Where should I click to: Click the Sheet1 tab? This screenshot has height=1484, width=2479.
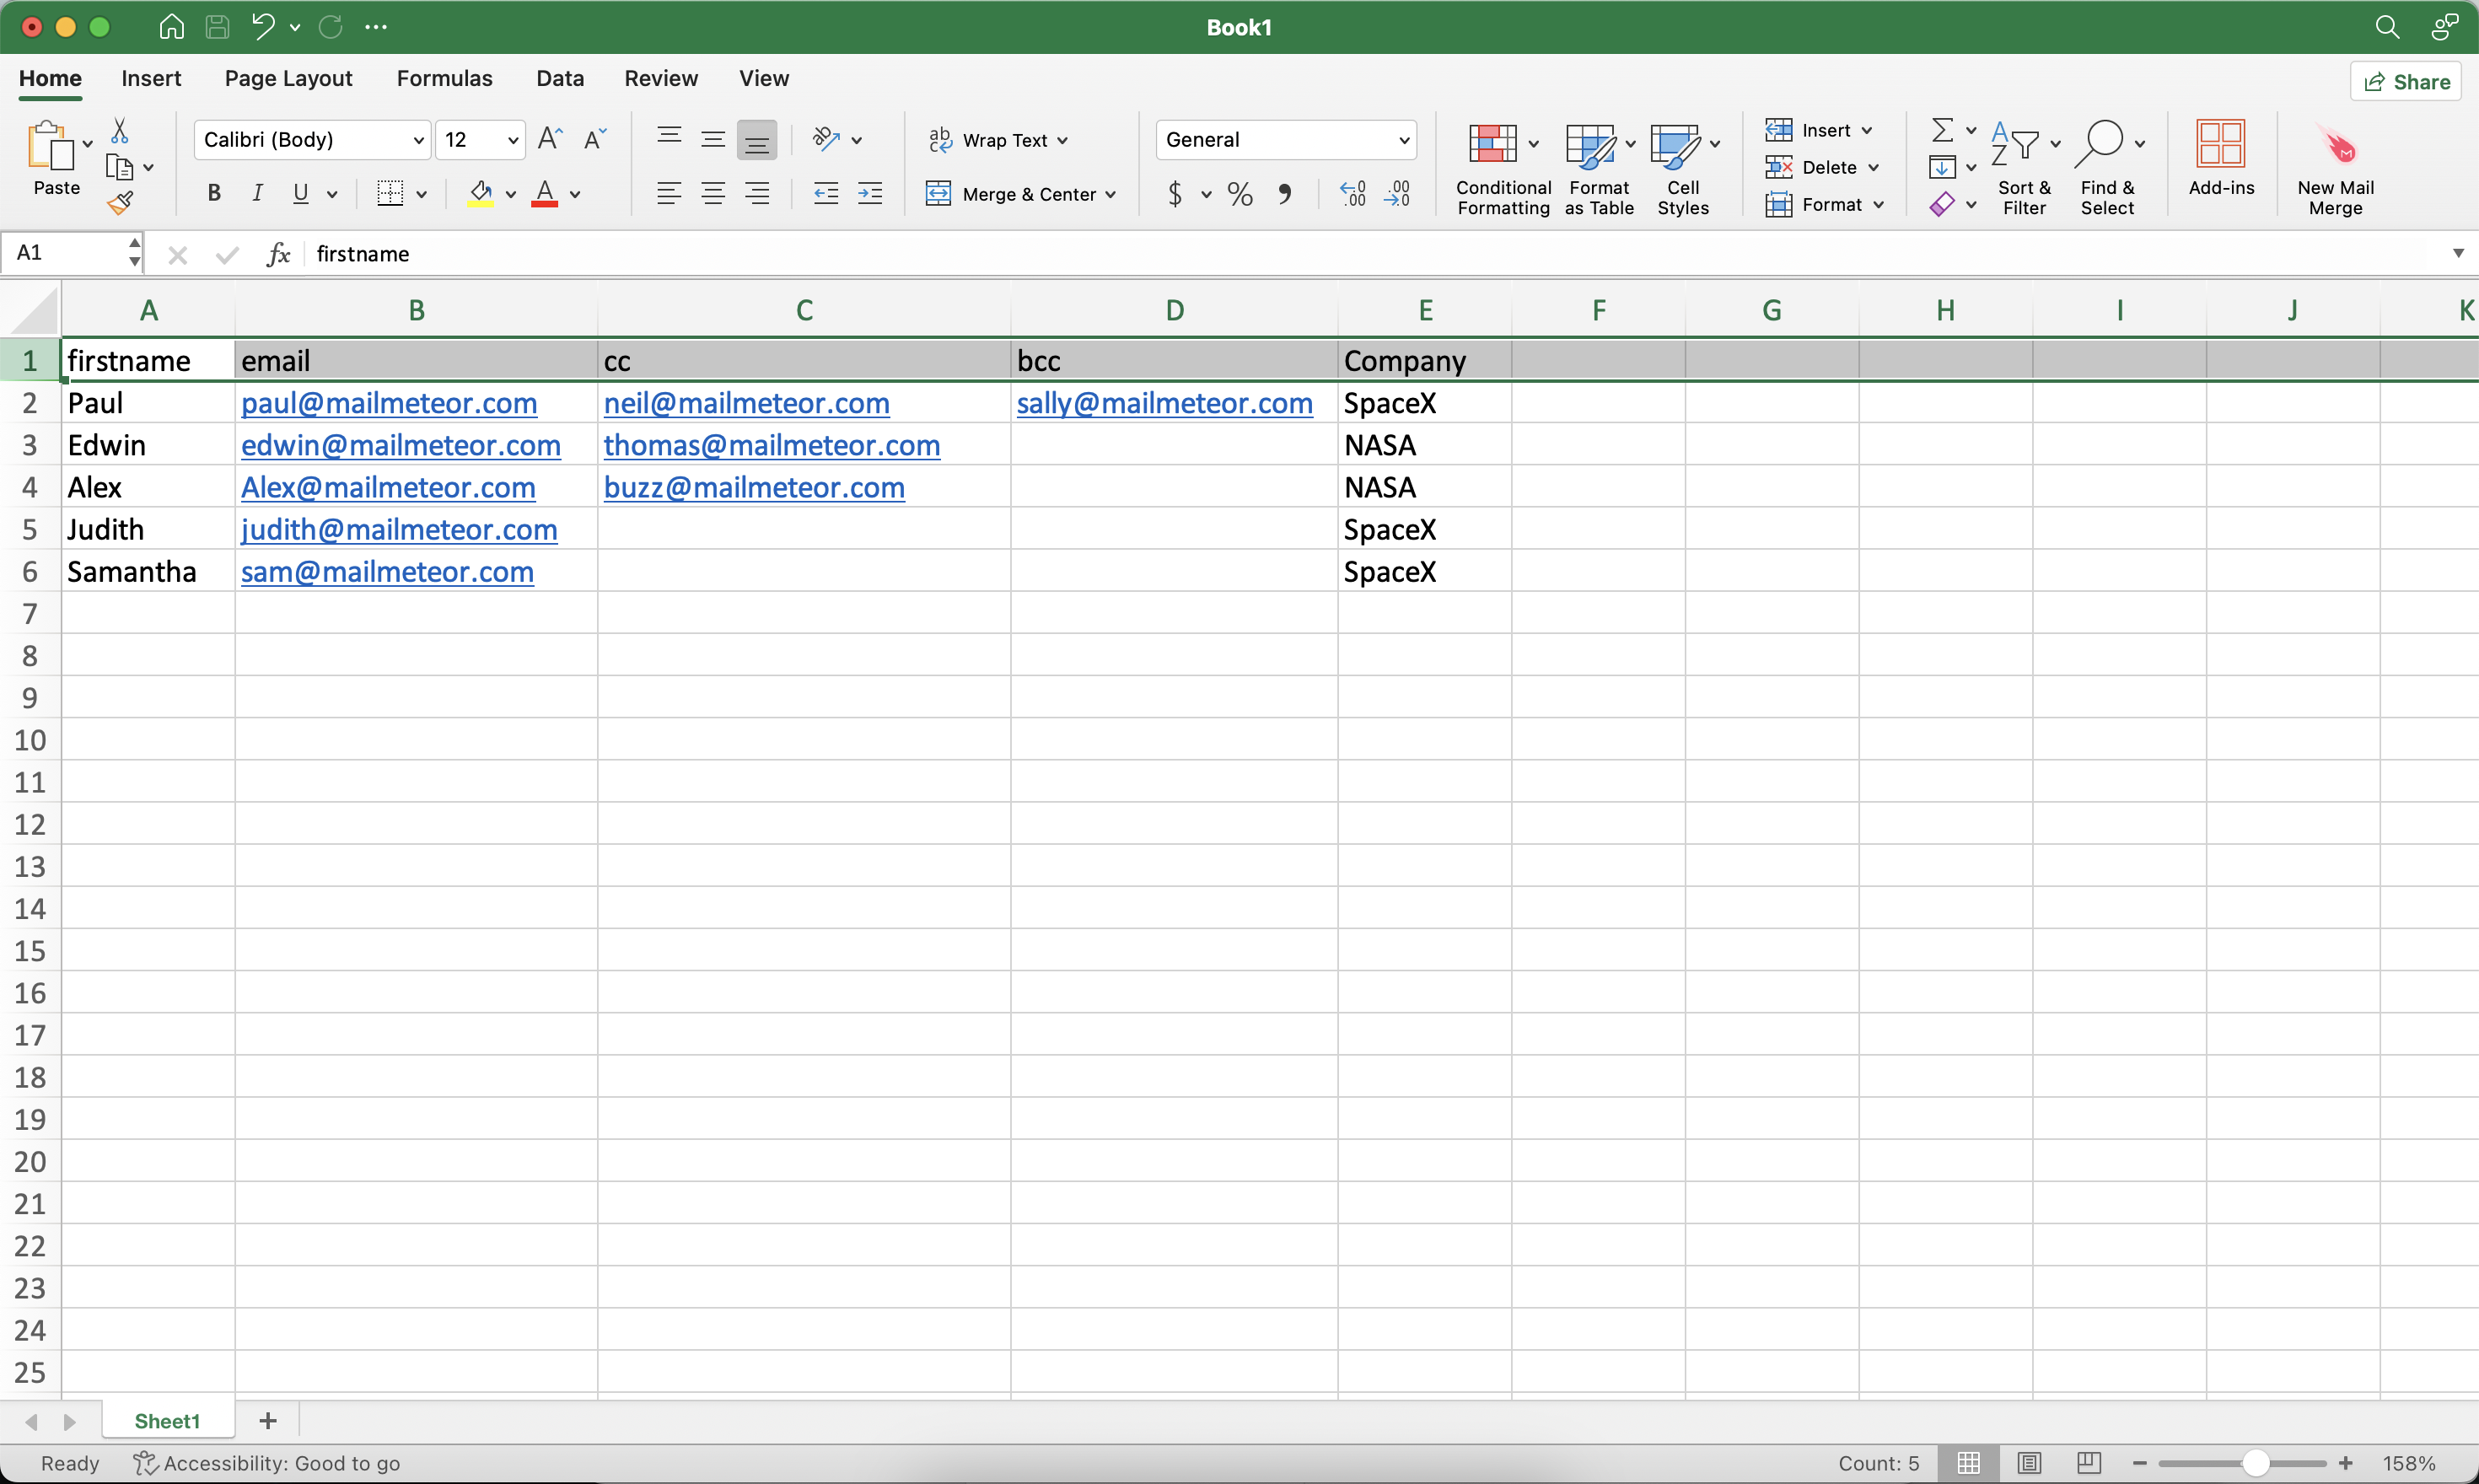point(166,1421)
